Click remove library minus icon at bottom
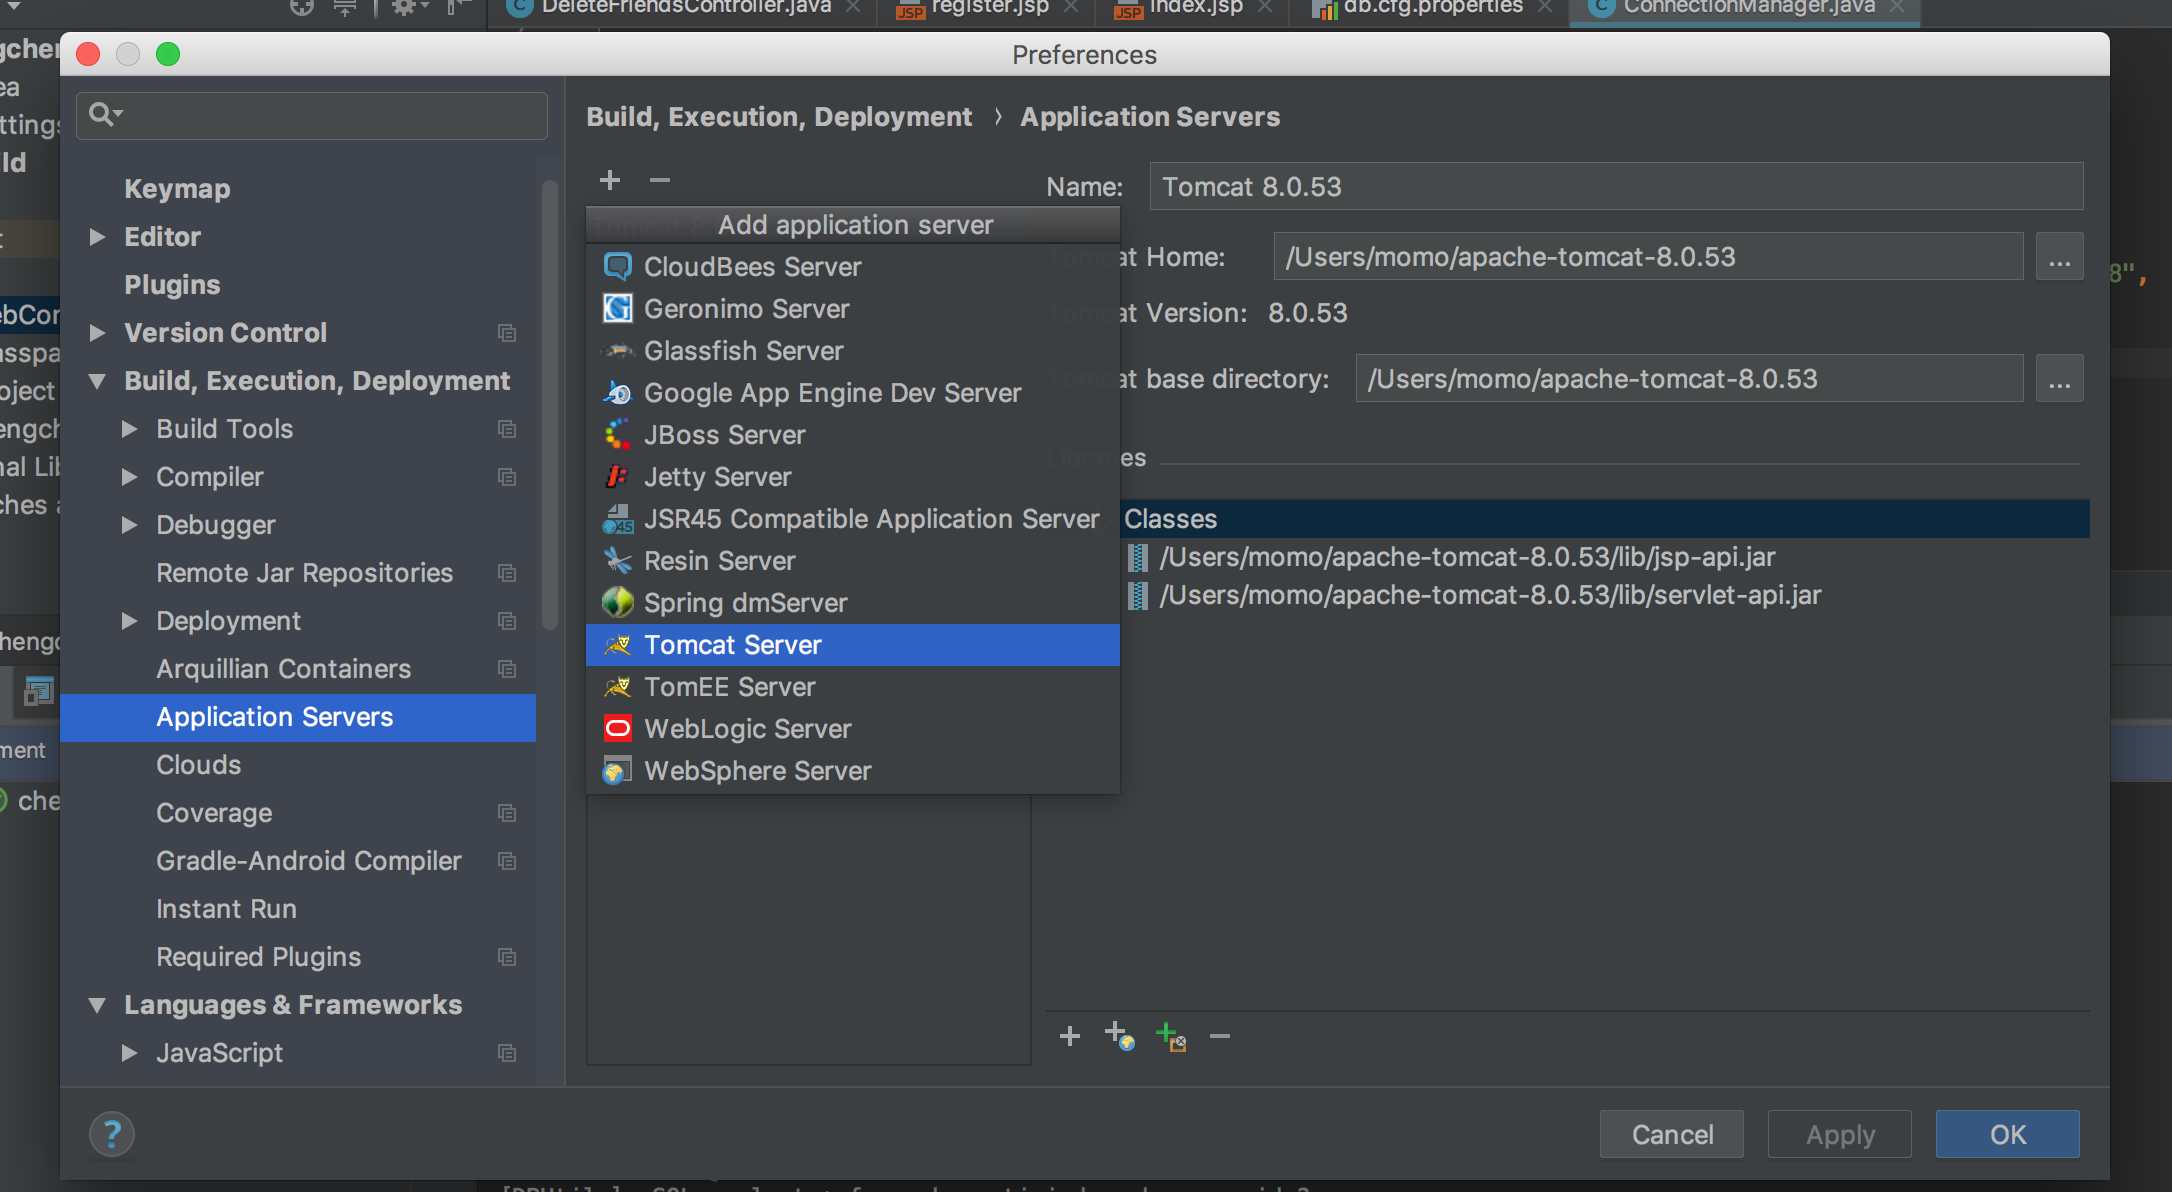The width and height of the screenshot is (2172, 1192). click(x=1219, y=1036)
